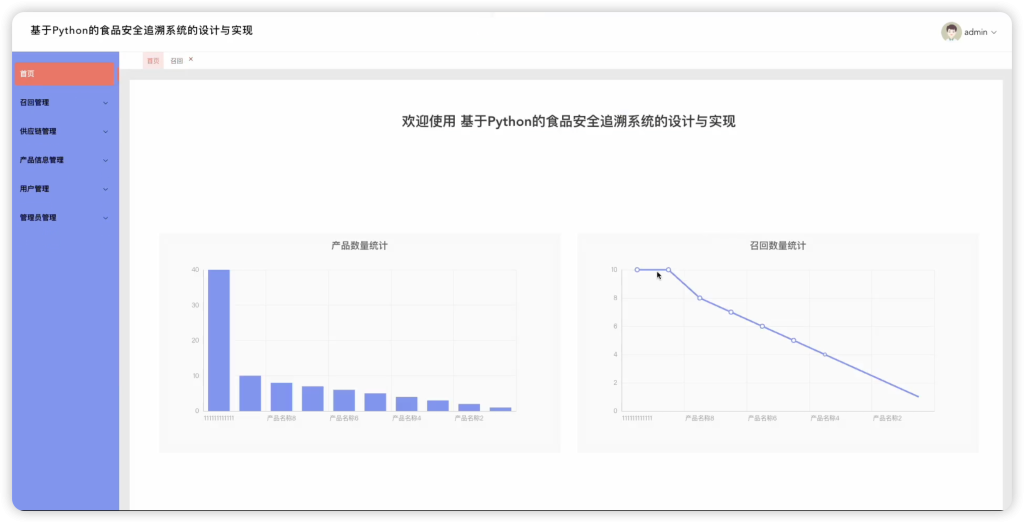The height and width of the screenshot is (523, 1024).
Task: Click the header title 基于Python的食品安全追溯系统的设计与实现
Action: [x=141, y=31]
